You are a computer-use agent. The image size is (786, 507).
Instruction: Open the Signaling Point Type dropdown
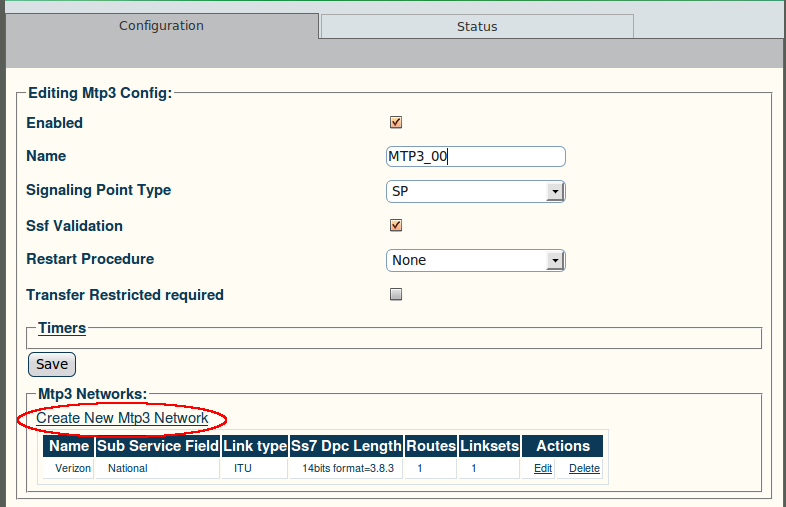point(476,192)
